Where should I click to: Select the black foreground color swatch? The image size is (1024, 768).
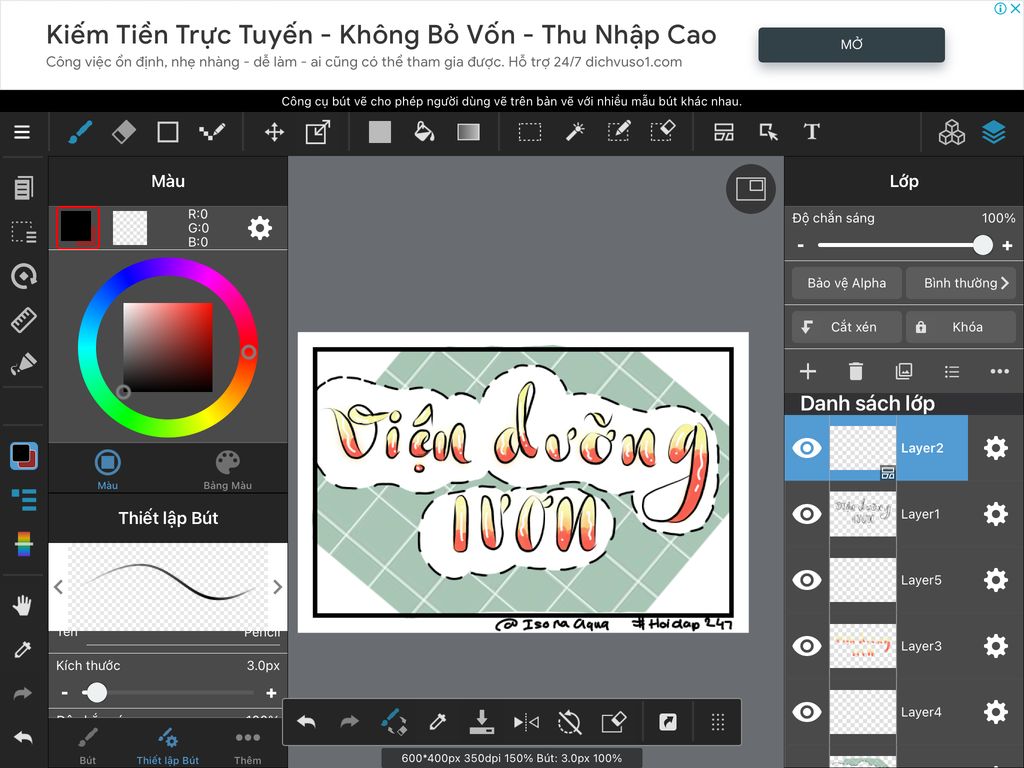click(78, 227)
